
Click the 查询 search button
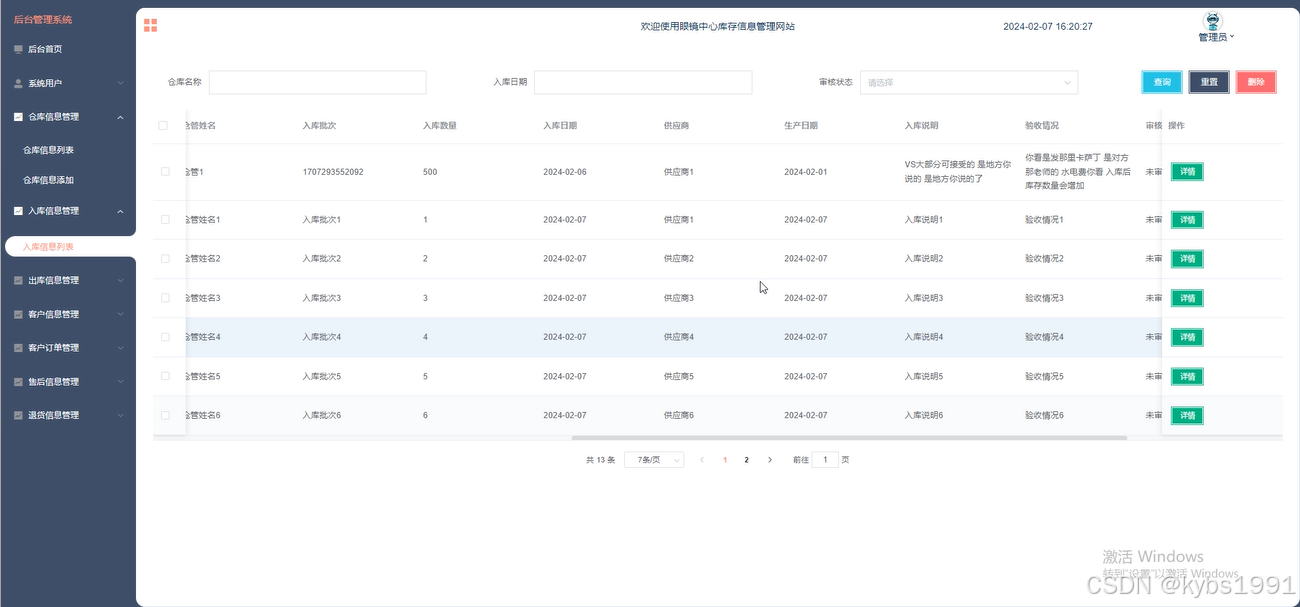point(1162,82)
